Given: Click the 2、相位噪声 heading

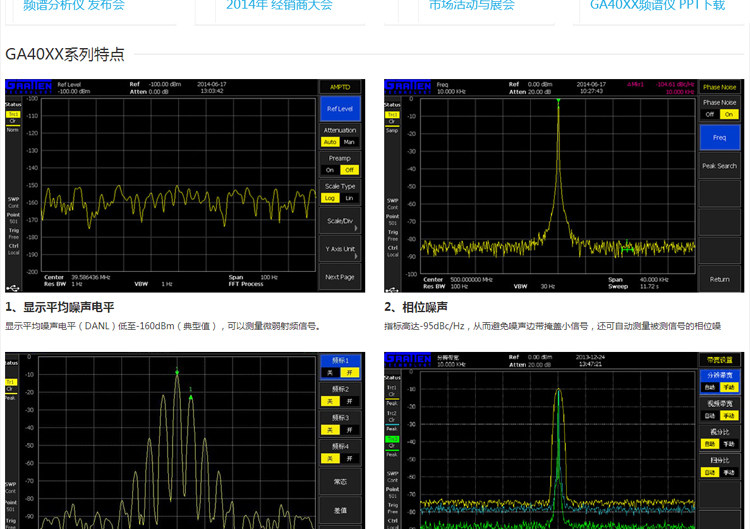Looking at the screenshot, I should tap(416, 307).
